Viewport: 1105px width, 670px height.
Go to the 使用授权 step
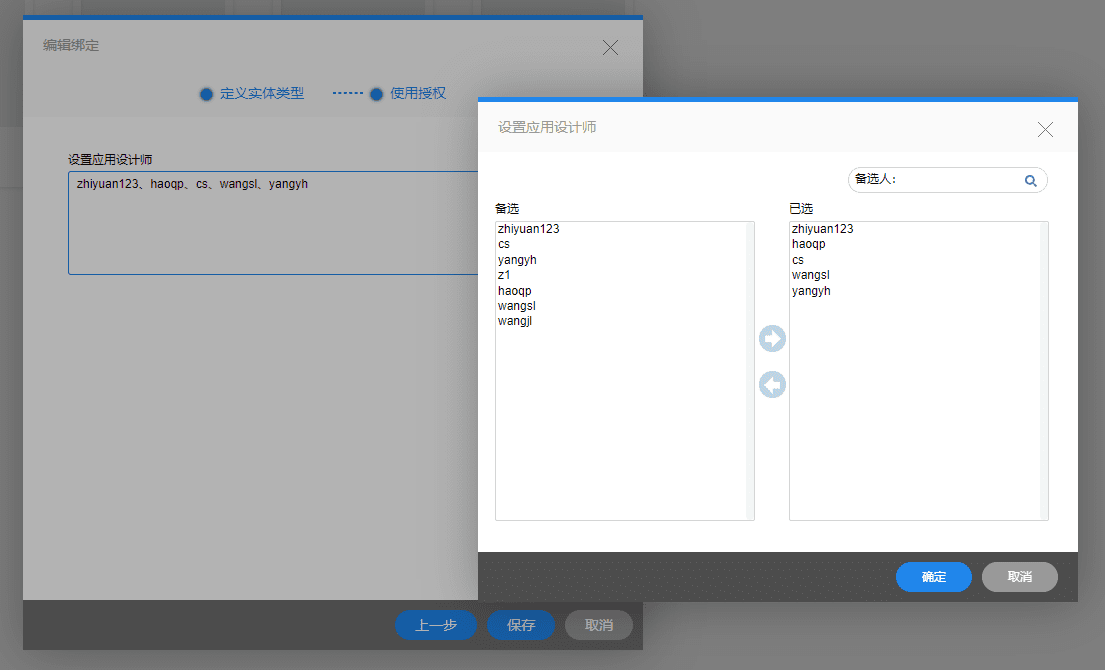[408, 94]
